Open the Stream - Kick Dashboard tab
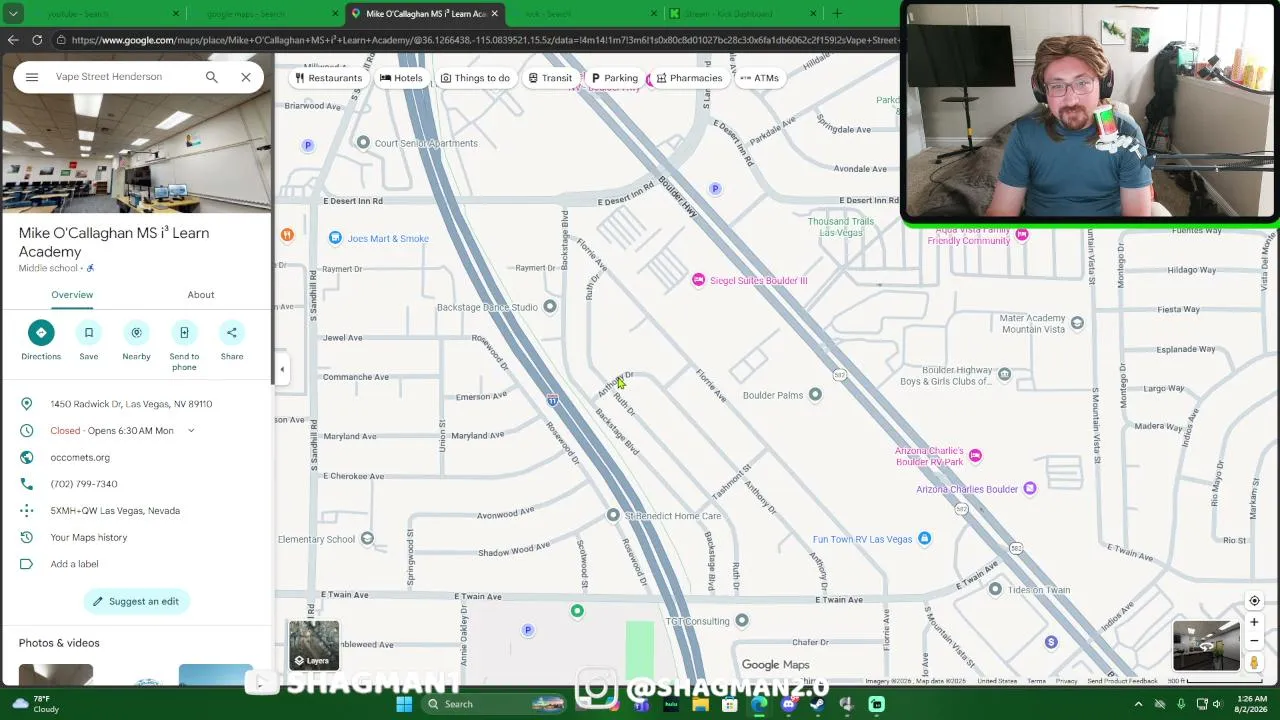 point(741,14)
